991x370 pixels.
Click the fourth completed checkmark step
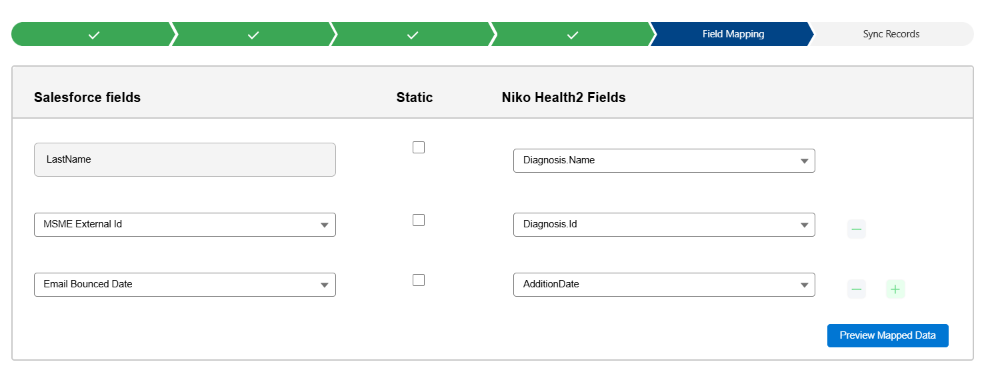click(x=572, y=34)
